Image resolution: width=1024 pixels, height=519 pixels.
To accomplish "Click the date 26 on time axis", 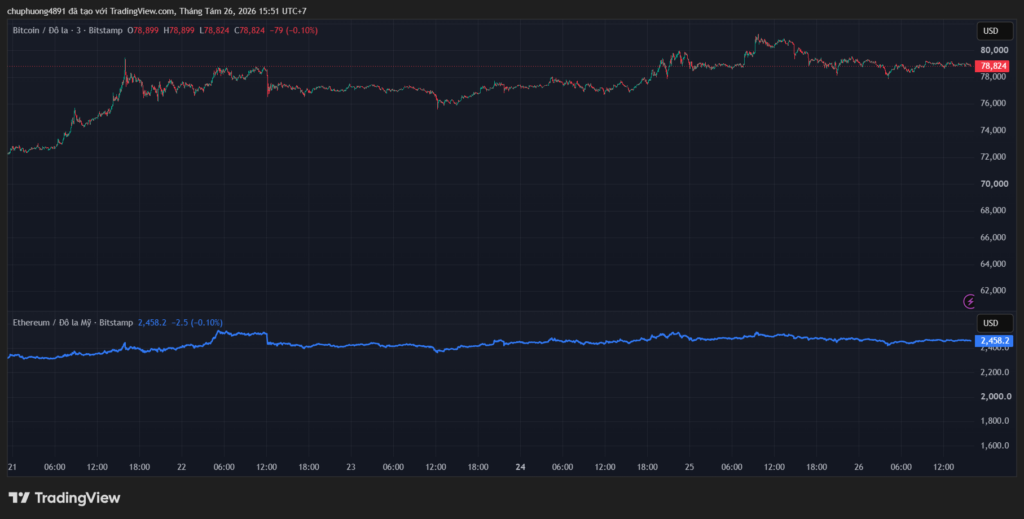I will [x=859, y=467].
